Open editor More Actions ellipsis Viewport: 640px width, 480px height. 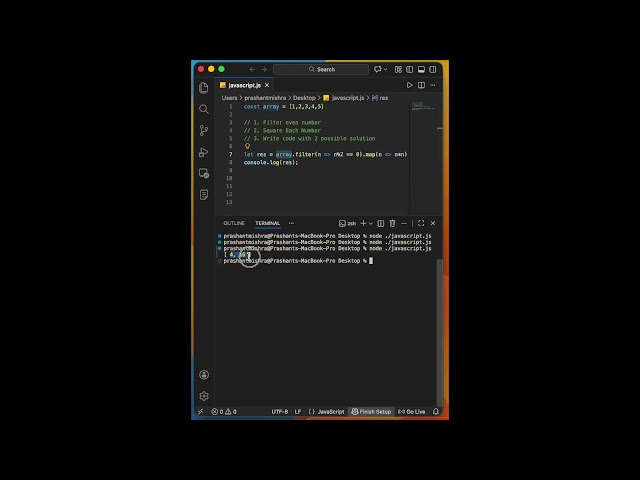point(433,85)
